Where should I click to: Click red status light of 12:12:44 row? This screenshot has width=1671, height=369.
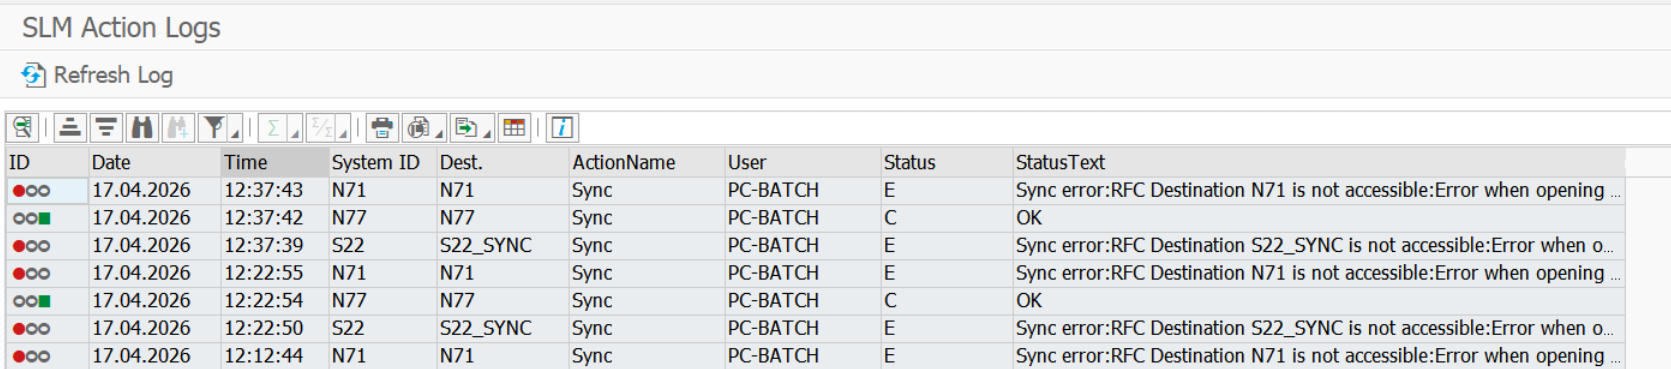click(19, 356)
